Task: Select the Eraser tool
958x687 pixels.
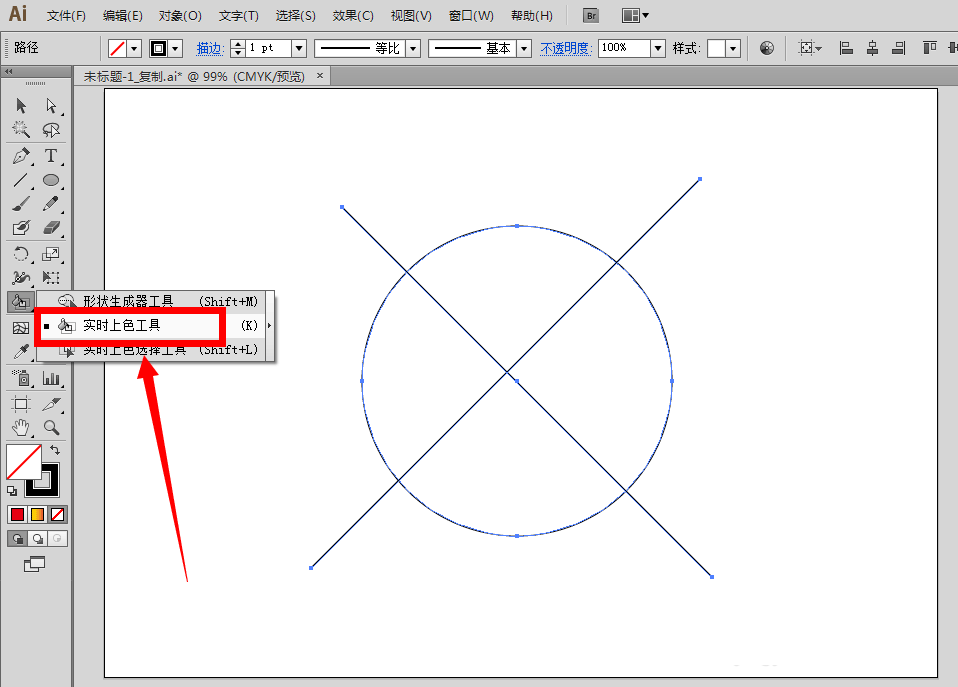Action: (51, 228)
